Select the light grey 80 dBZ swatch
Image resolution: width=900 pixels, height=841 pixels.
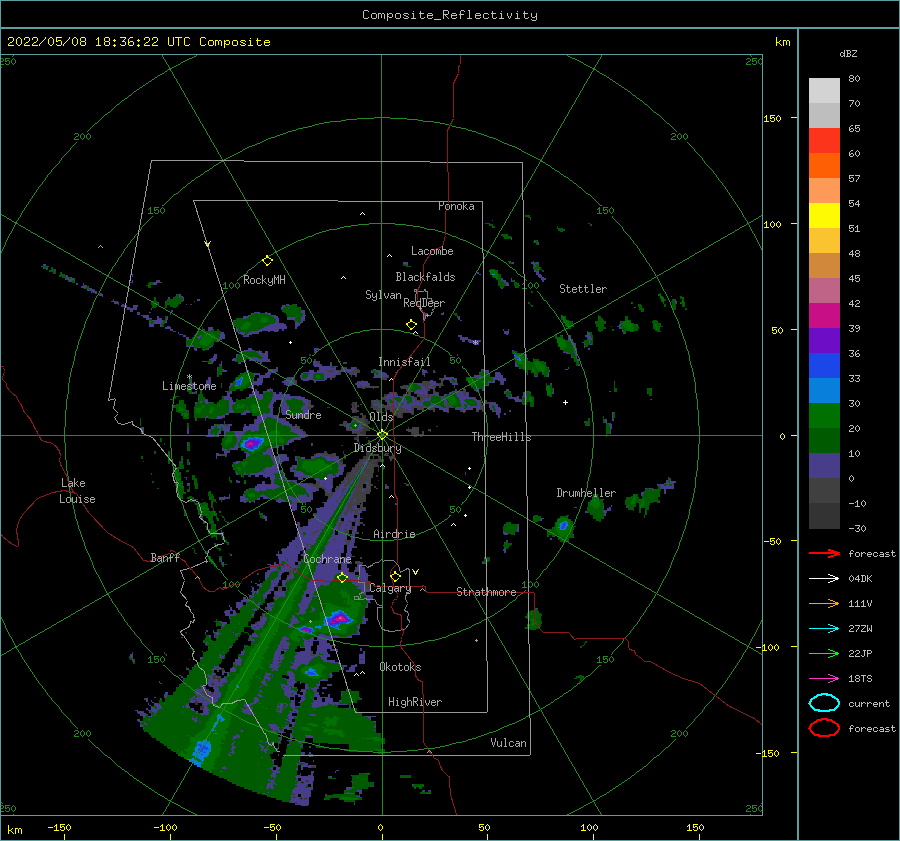pyautogui.click(x=824, y=90)
